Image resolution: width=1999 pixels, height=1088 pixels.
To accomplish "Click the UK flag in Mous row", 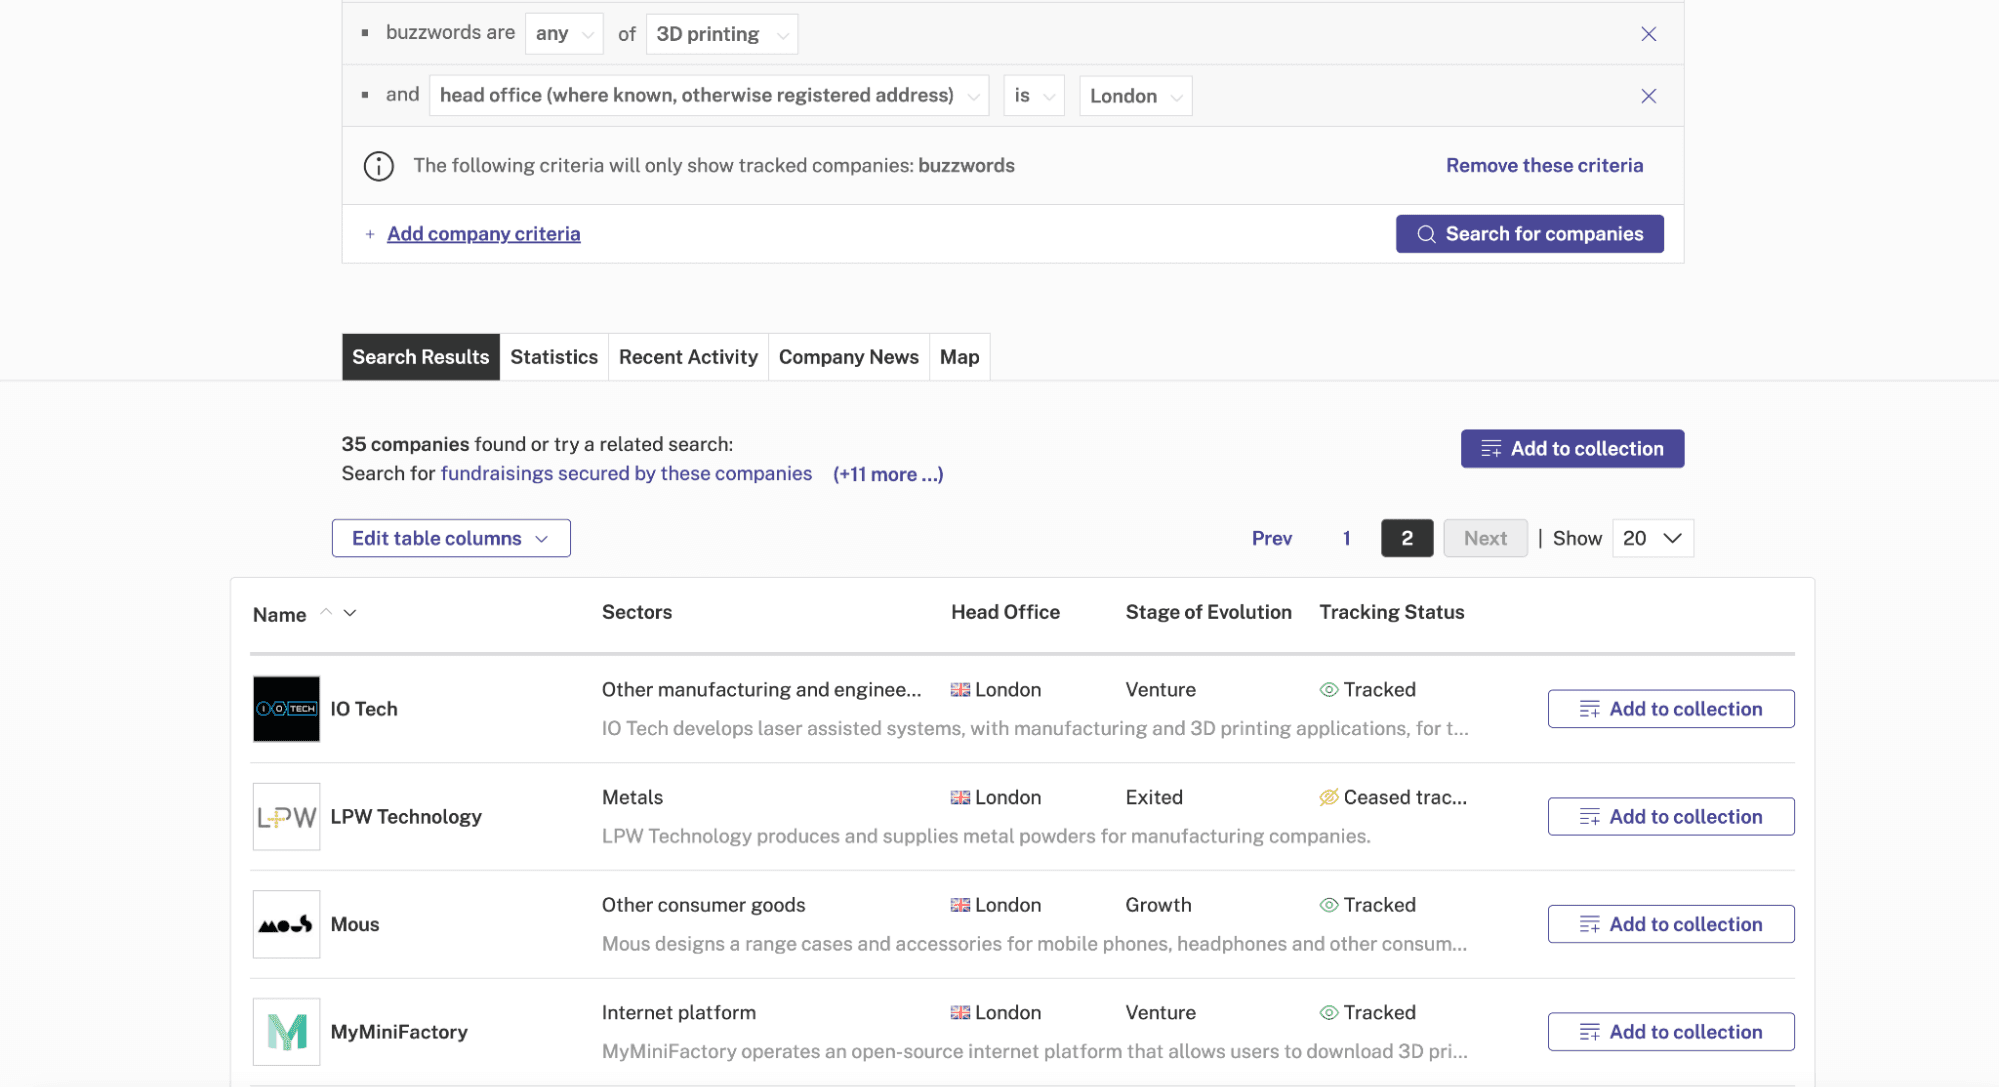I will (x=960, y=905).
